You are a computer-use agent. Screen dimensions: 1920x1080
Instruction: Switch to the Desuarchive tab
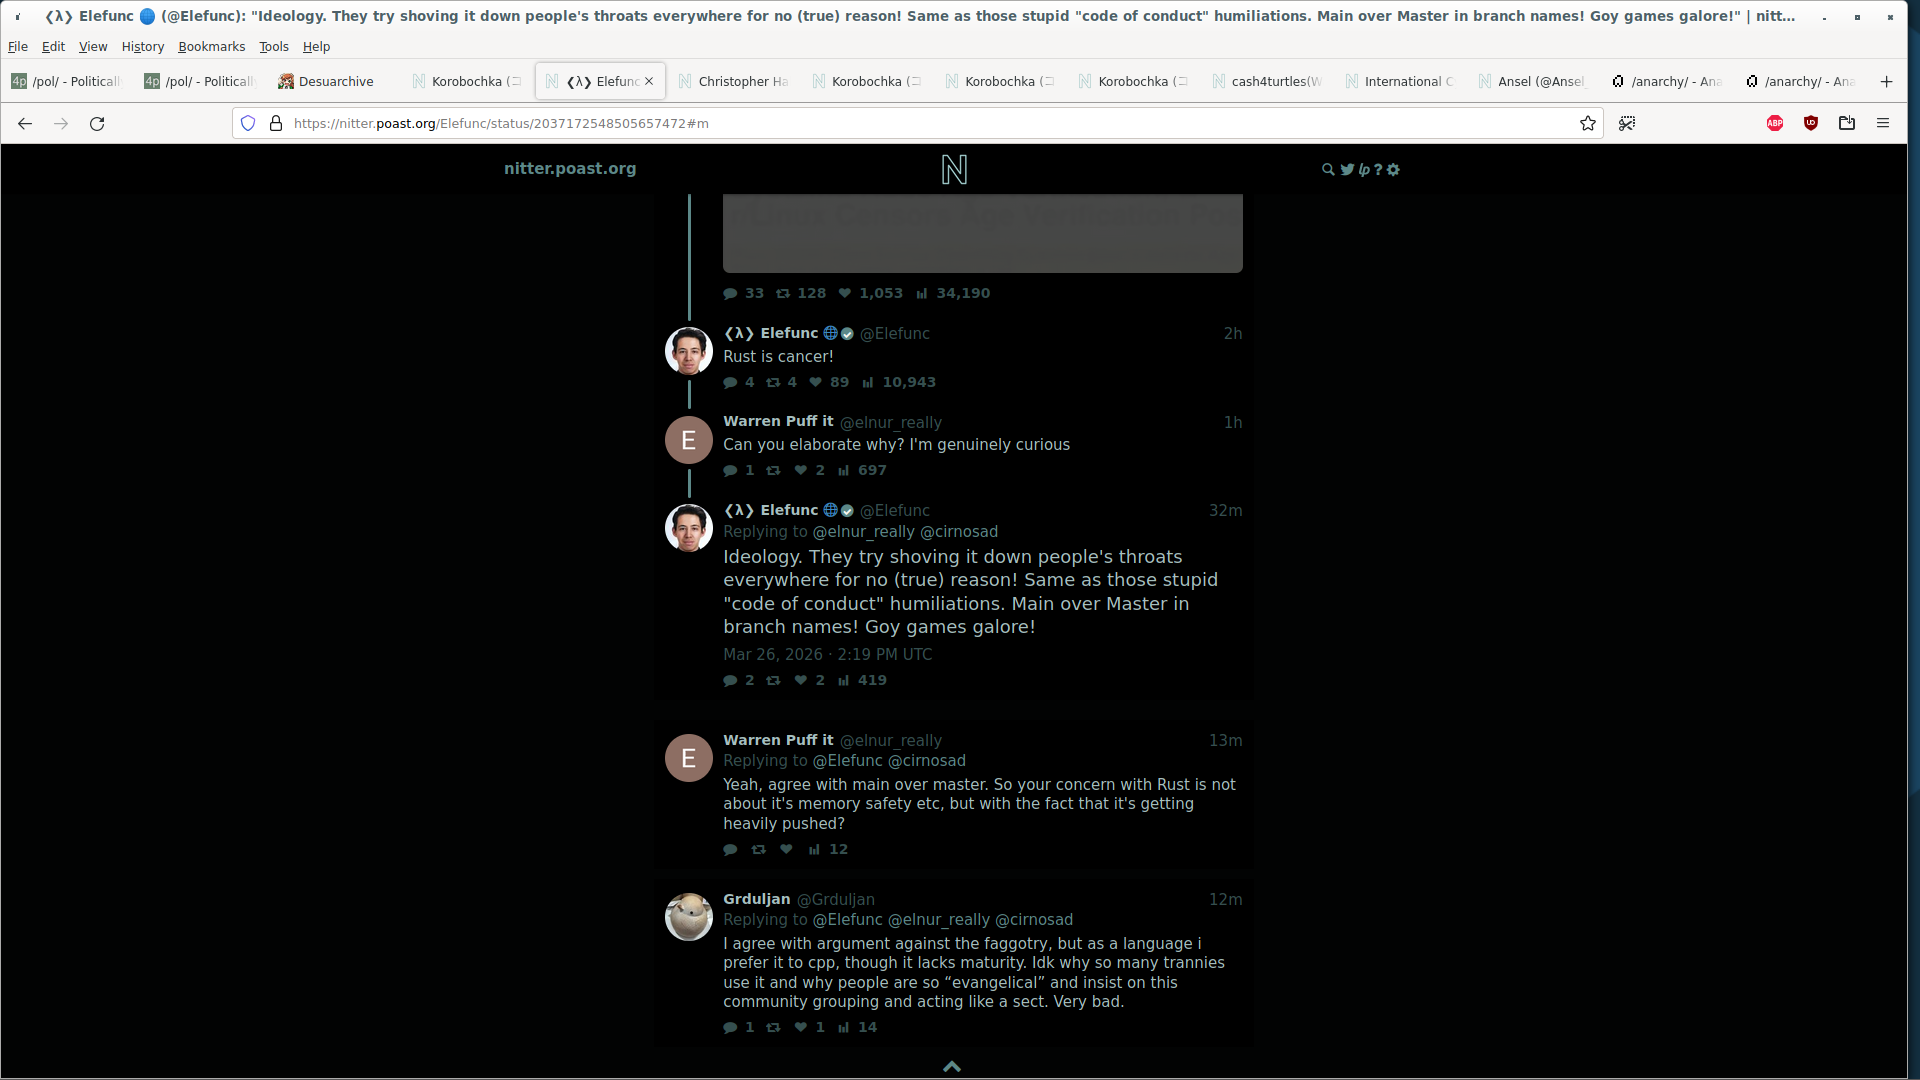335,81
